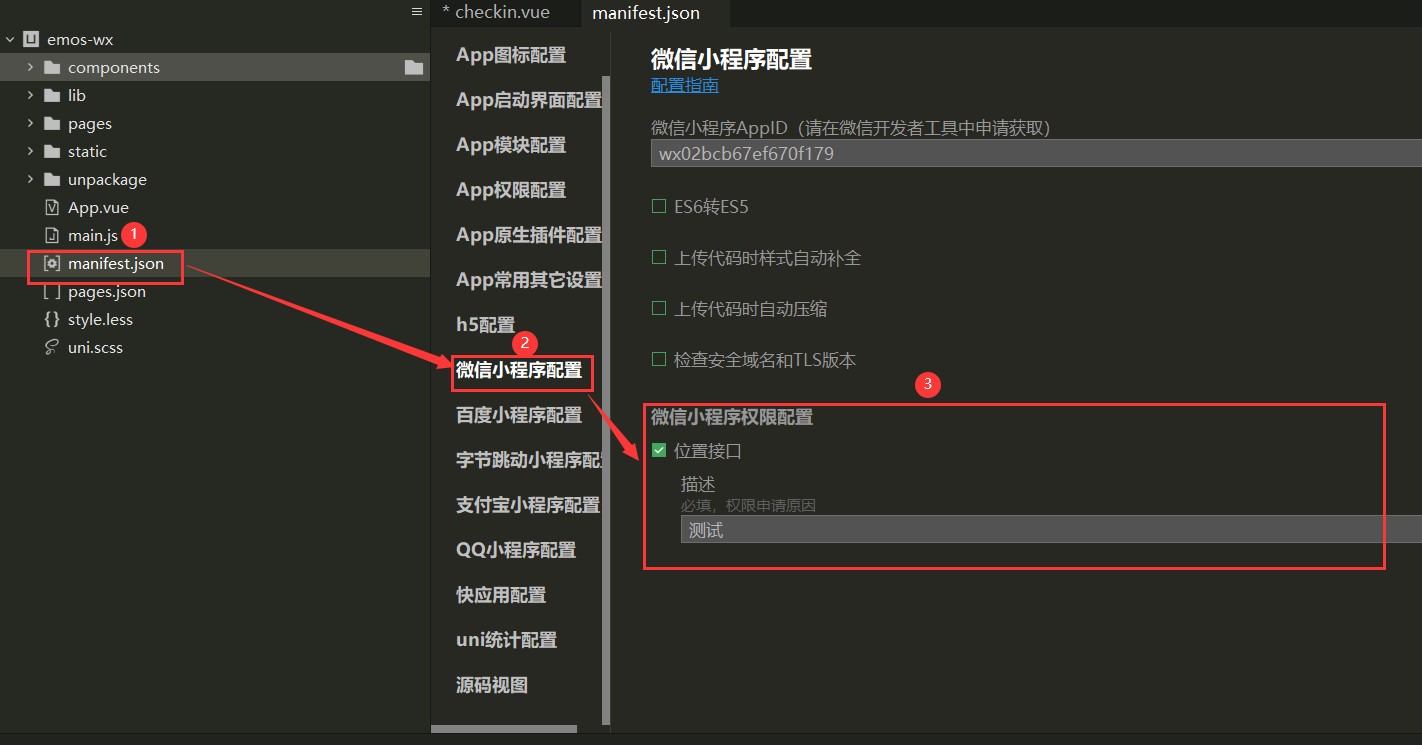The width and height of the screenshot is (1422, 745).
Task: Open App原生插件配置 section
Action: [x=529, y=235]
